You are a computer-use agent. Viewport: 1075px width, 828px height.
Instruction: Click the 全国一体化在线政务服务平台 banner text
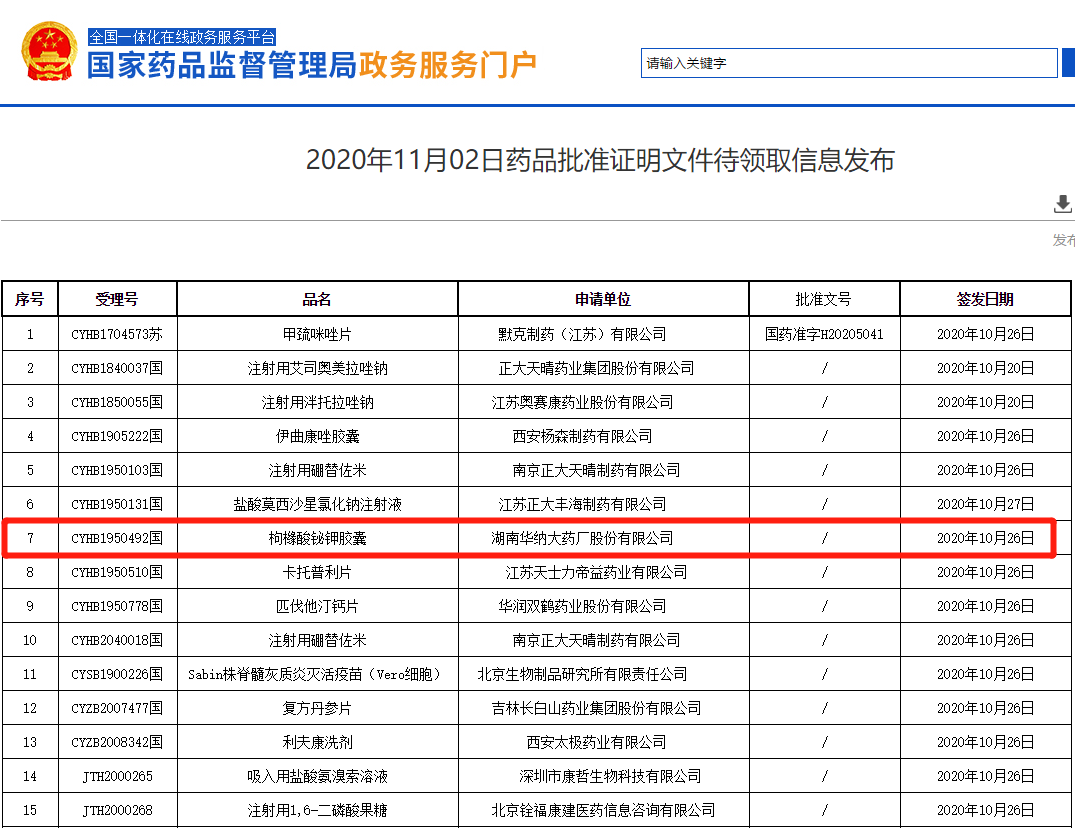[182, 36]
